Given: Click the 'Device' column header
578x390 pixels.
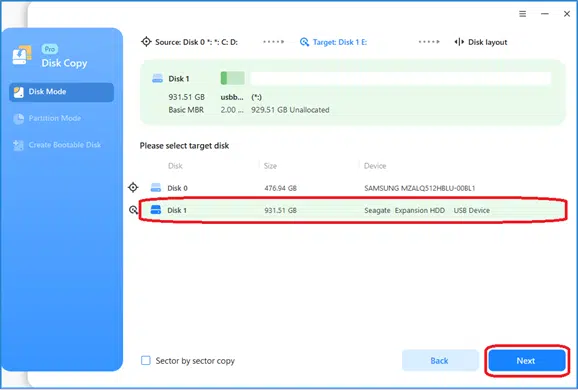Looking at the screenshot, I should (x=375, y=166).
